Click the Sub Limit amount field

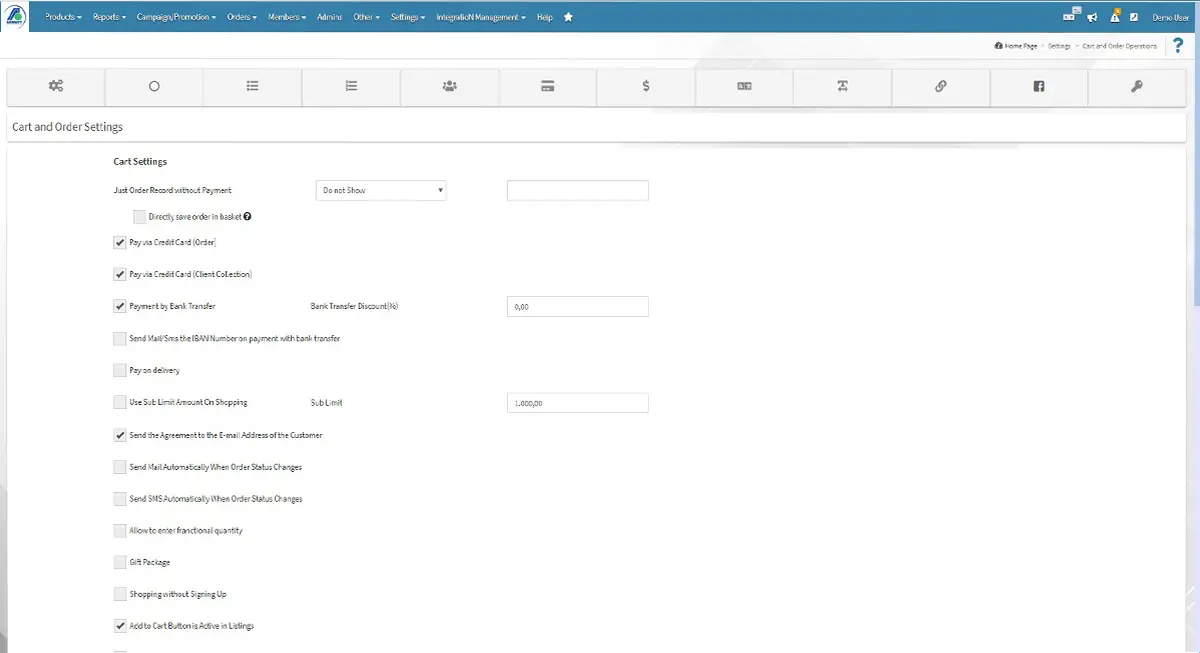click(578, 403)
